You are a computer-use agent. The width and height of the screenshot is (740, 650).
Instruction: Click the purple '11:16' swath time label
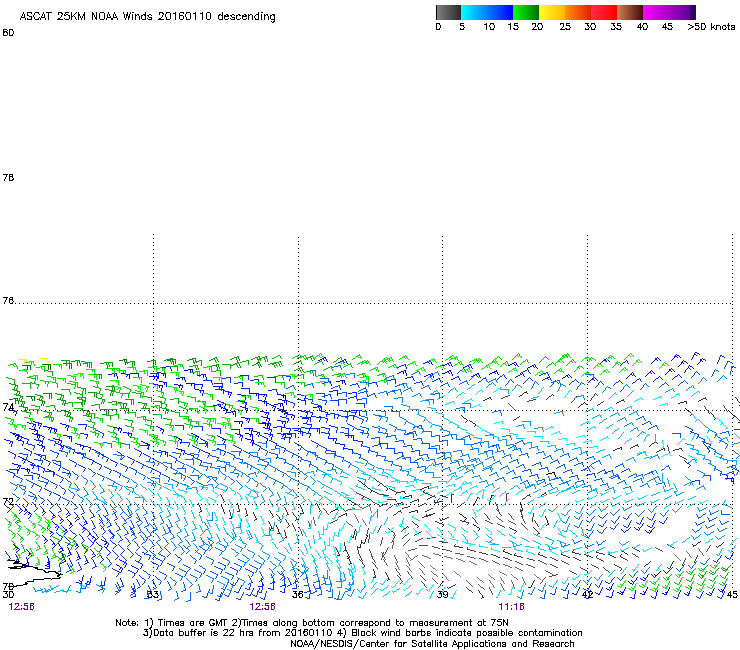pos(512,607)
